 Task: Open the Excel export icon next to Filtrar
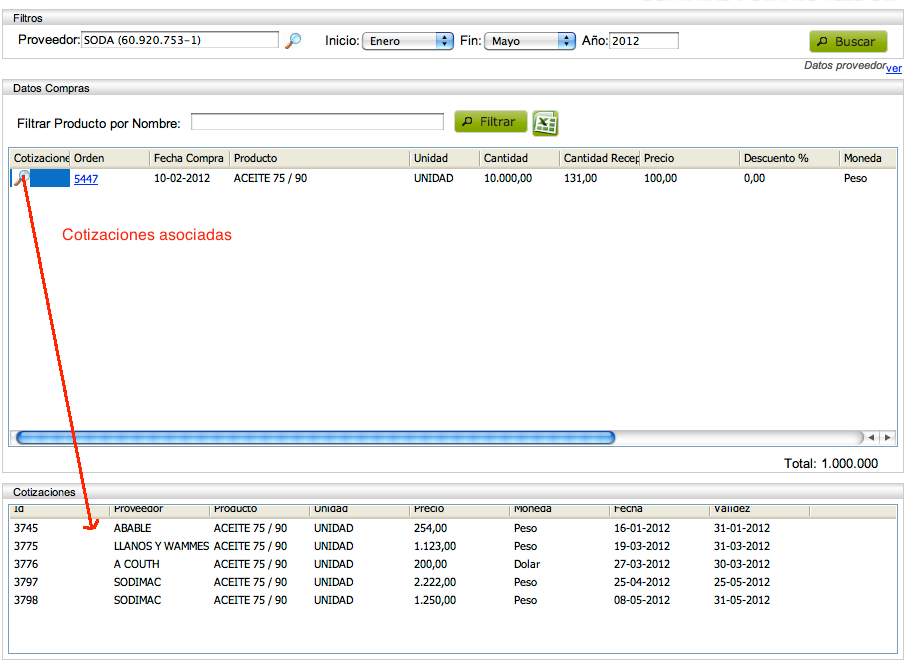(545, 122)
